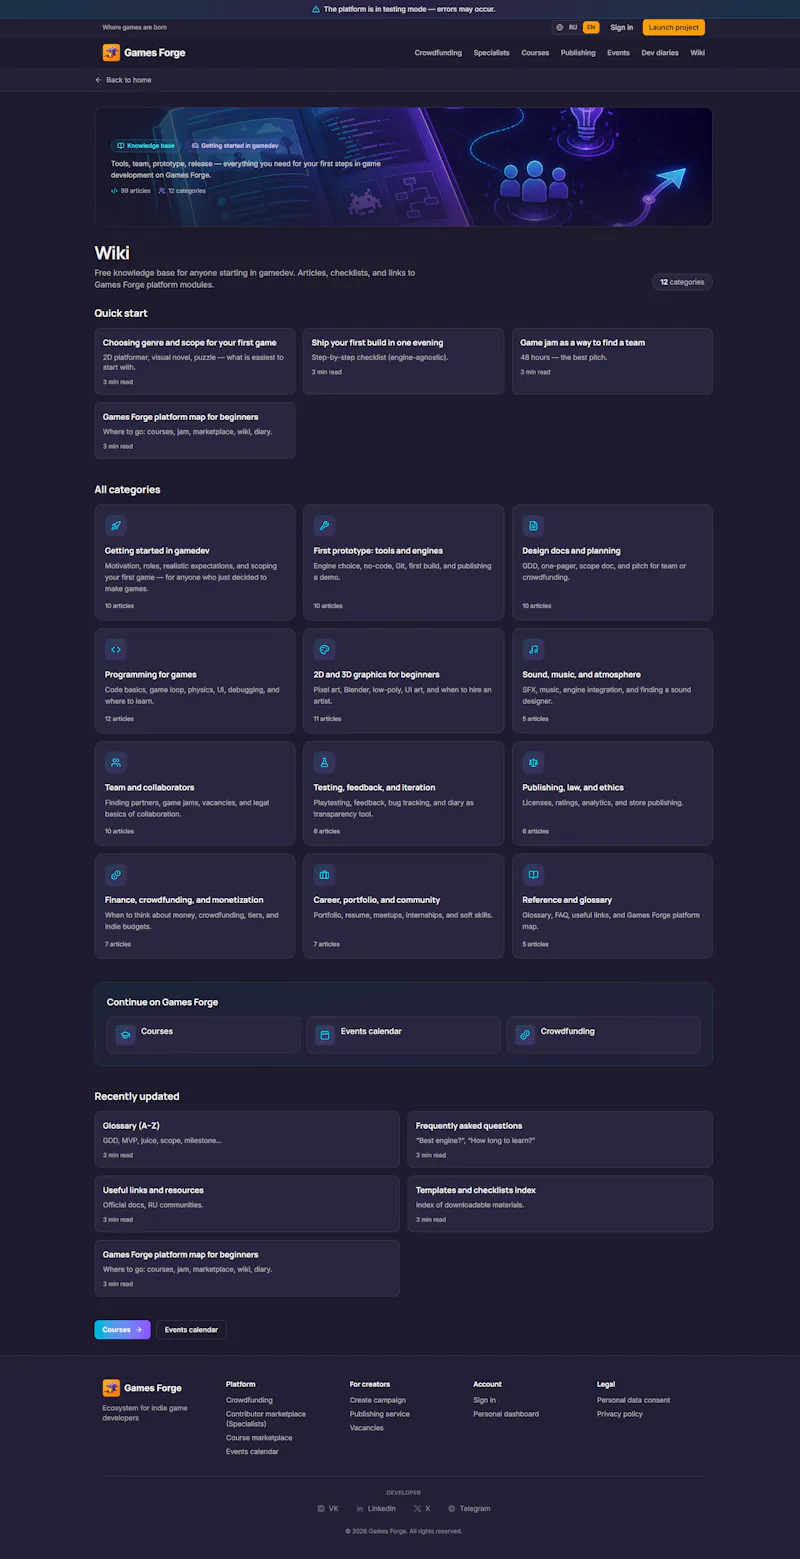
Task: Click the briefcase icon on Career card
Action: (324, 875)
